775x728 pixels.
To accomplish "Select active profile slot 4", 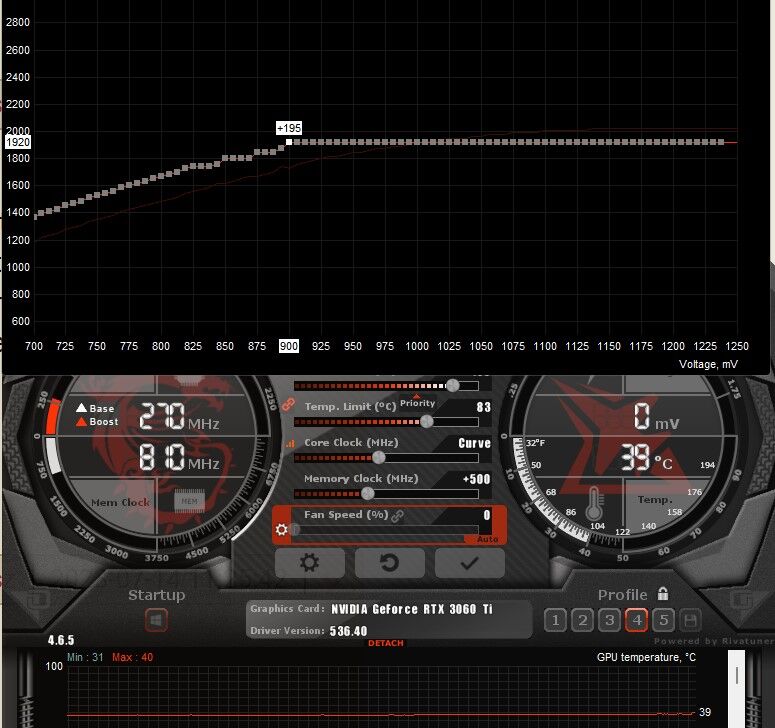I will [637, 620].
